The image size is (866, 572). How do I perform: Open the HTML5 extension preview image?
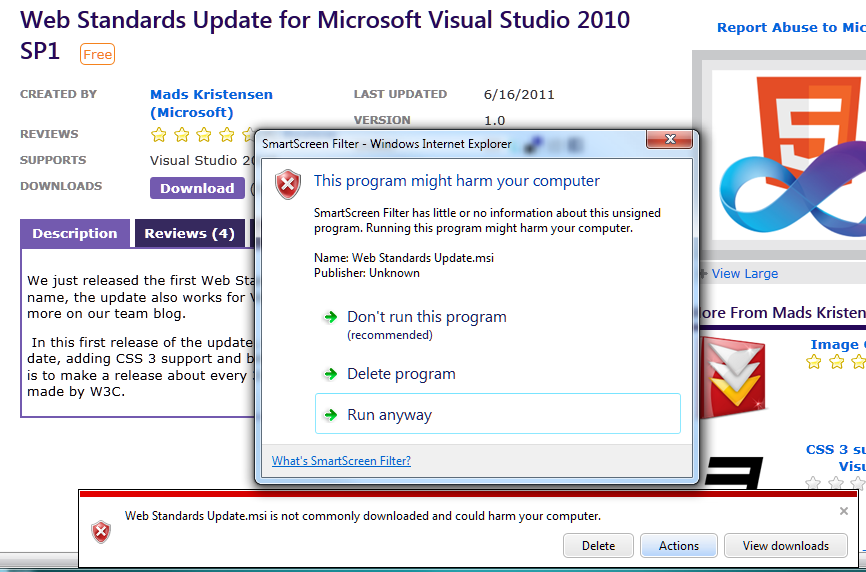[789, 155]
